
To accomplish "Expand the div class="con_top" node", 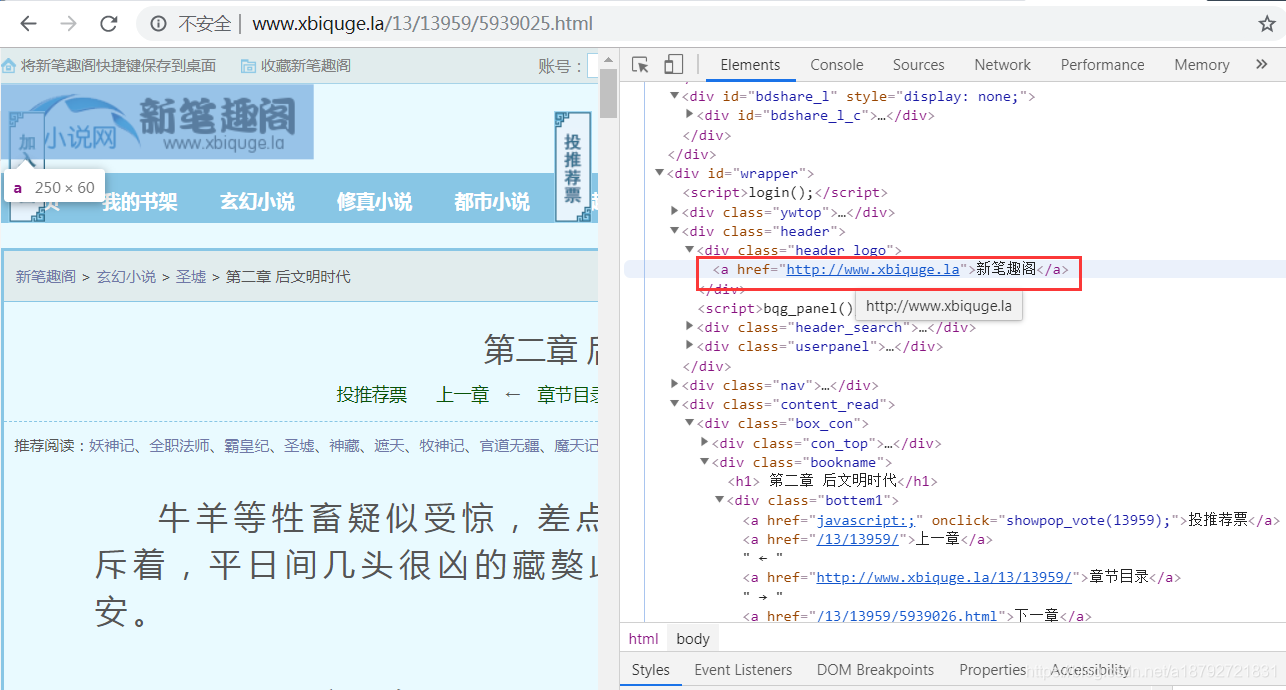I will click(x=705, y=442).
